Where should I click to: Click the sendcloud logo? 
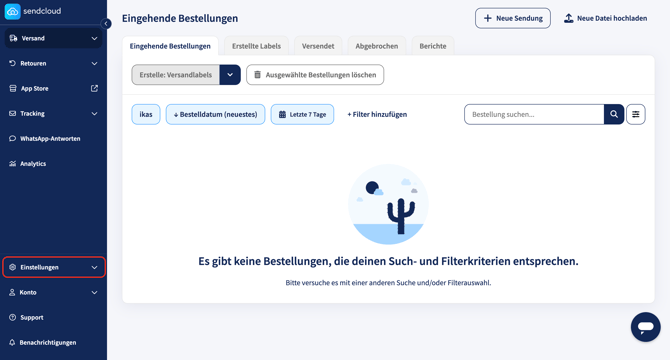[x=33, y=11]
